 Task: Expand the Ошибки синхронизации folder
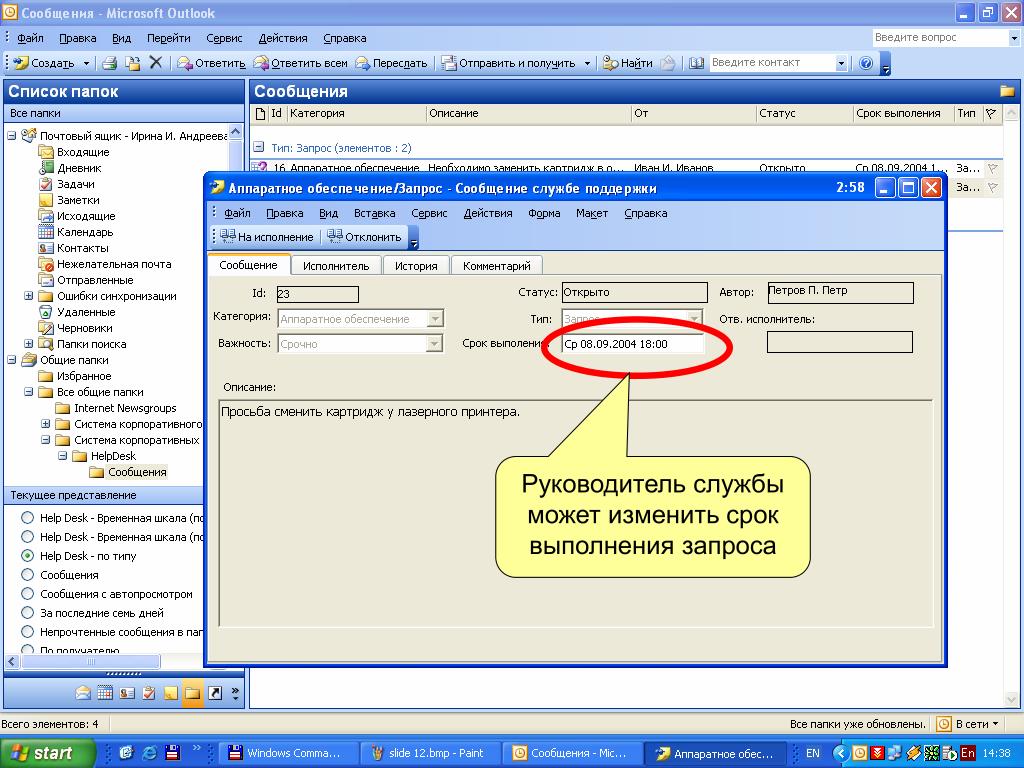29,296
